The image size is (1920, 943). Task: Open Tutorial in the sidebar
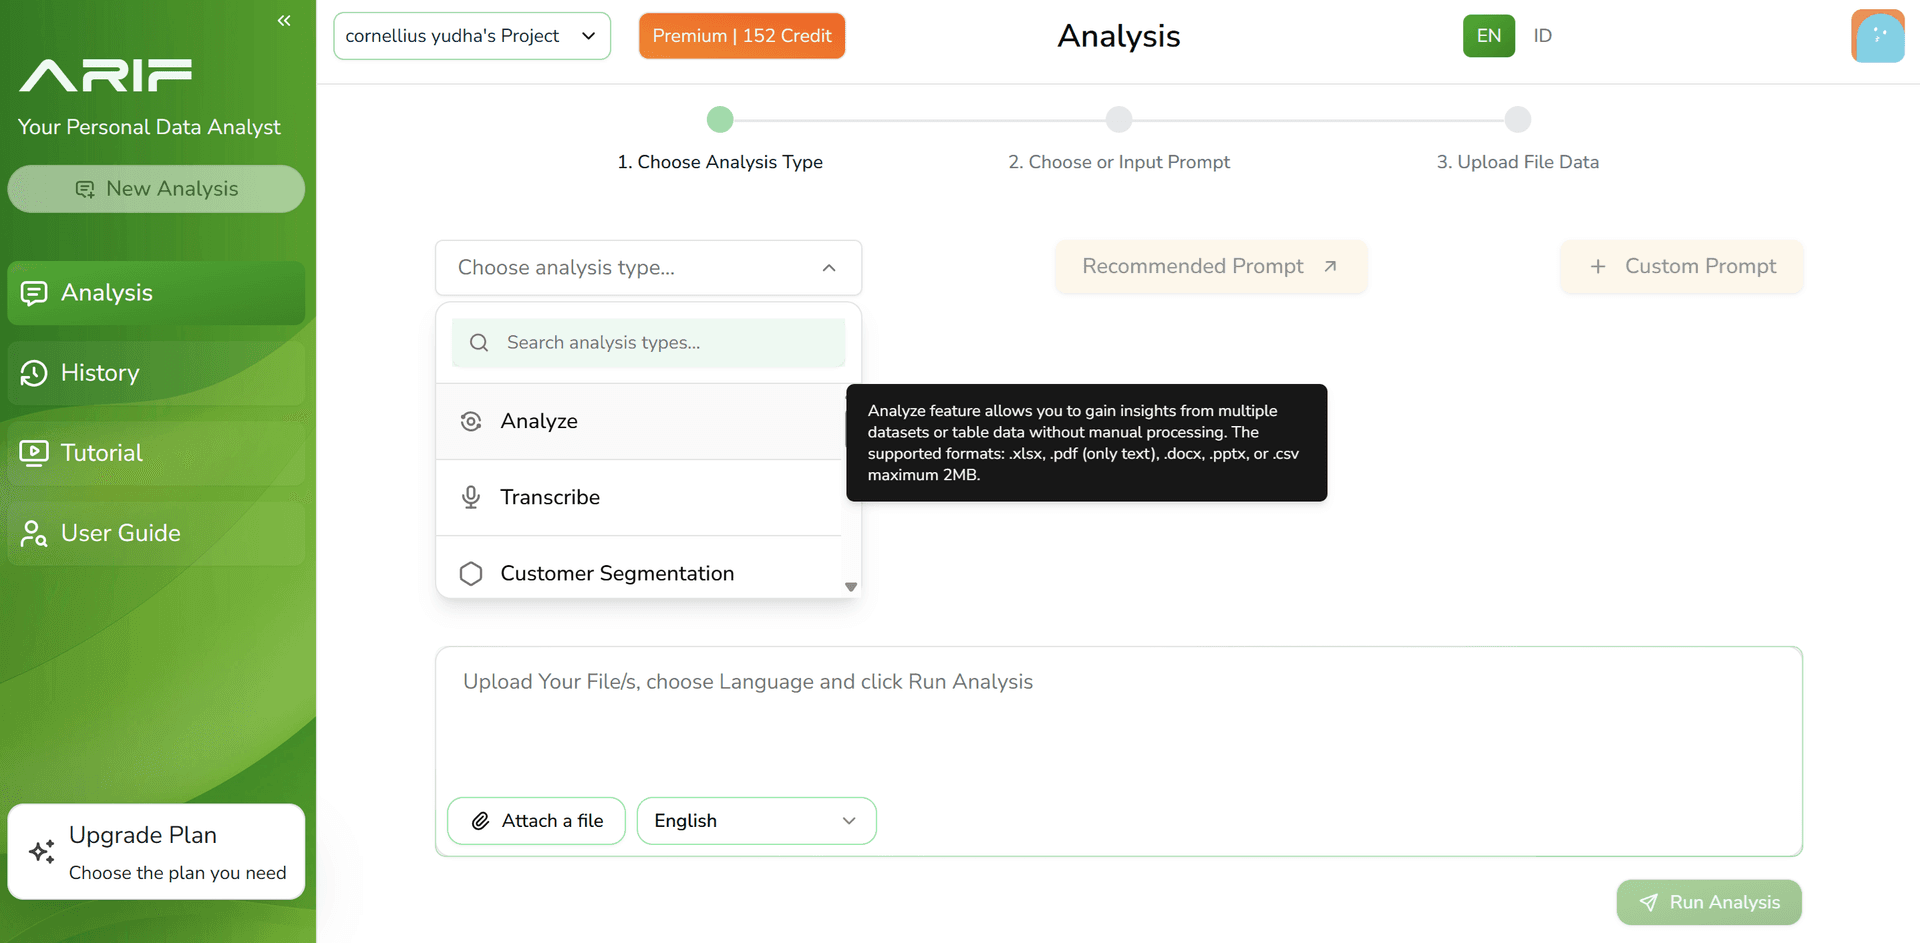(x=156, y=453)
